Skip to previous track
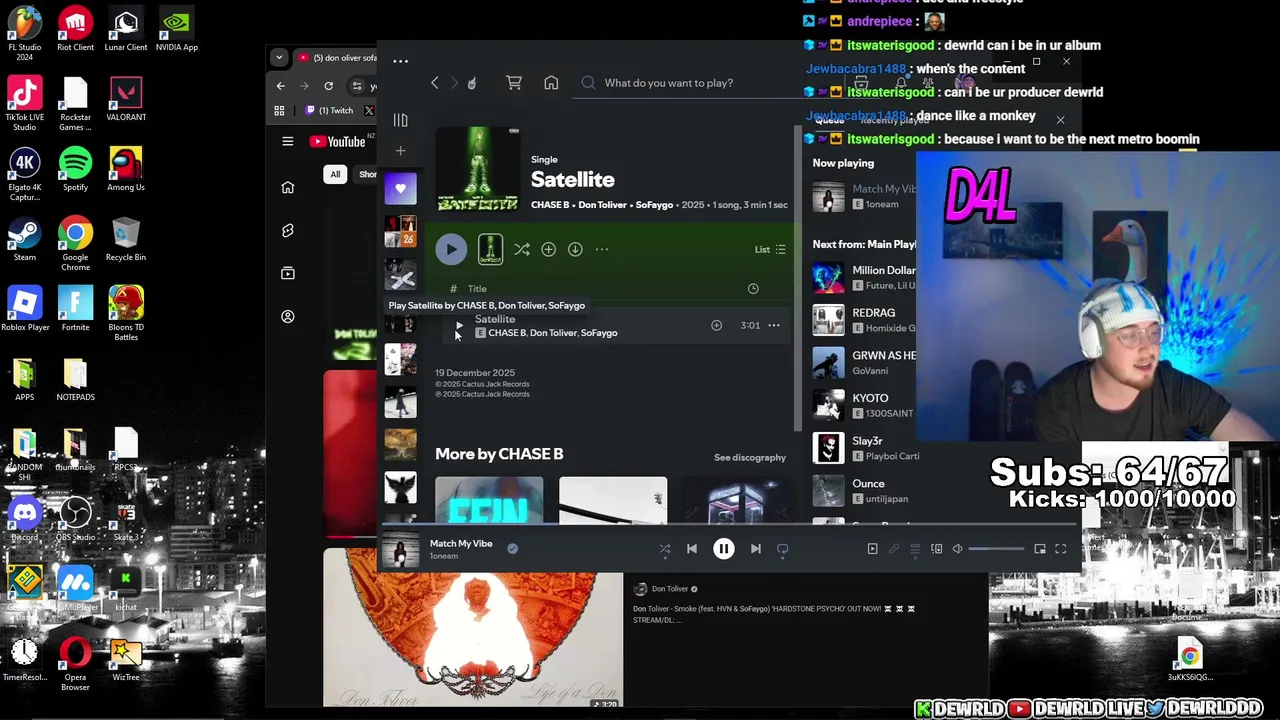Image resolution: width=1280 pixels, height=720 pixels. (x=691, y=549)
